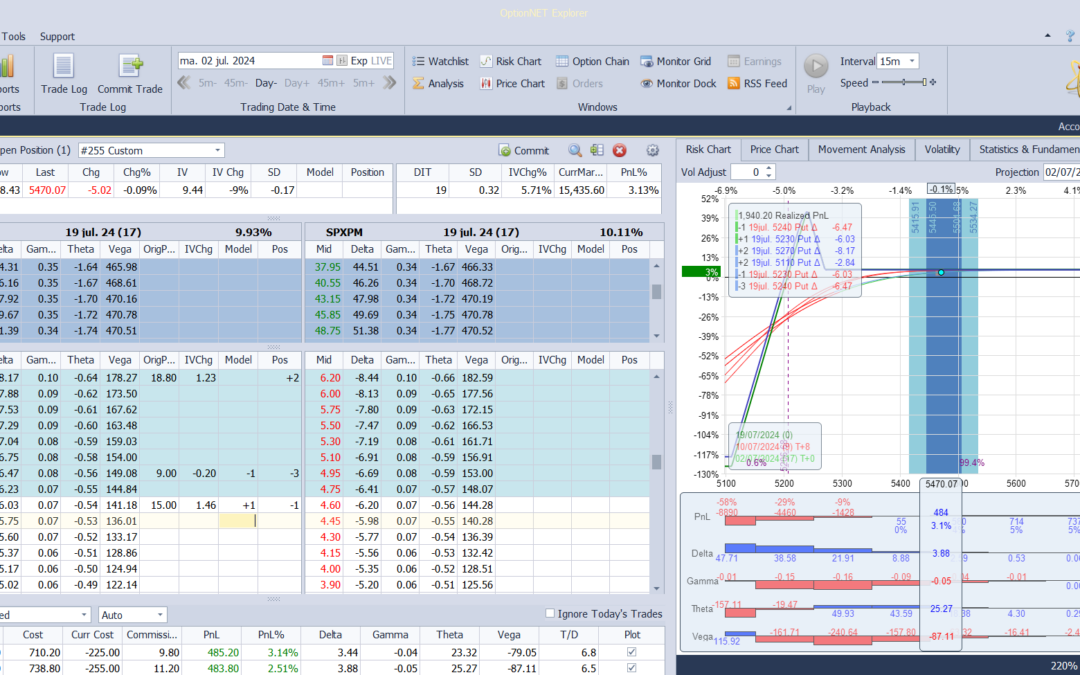Collapse the ribbon with the up arrow
The height and width of the screenshot is (675, 1080).
(x=1048, y=36)
